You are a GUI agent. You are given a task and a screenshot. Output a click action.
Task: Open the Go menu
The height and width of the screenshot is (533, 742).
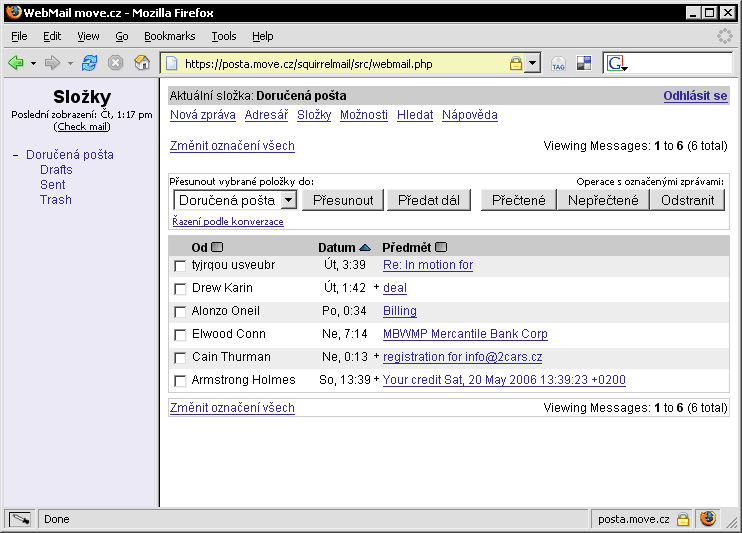click(122, 36)
